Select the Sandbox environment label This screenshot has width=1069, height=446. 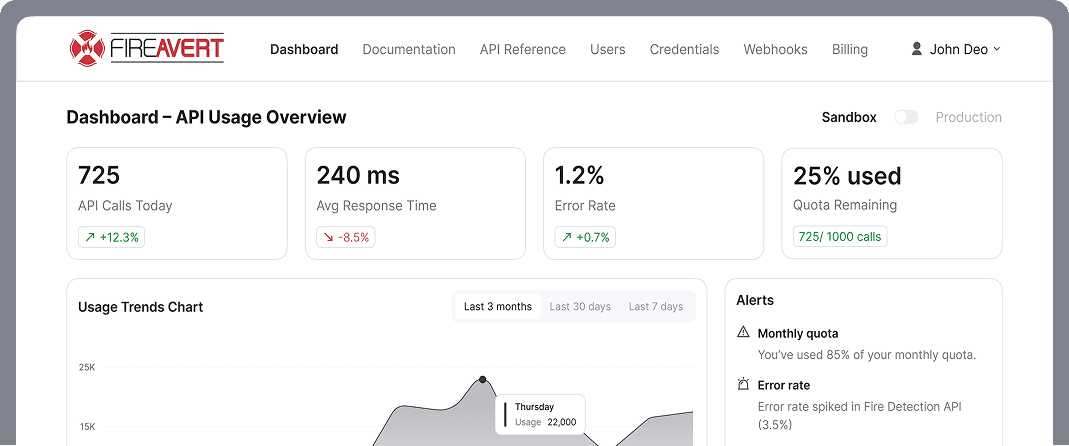click(x=849, y=117)
